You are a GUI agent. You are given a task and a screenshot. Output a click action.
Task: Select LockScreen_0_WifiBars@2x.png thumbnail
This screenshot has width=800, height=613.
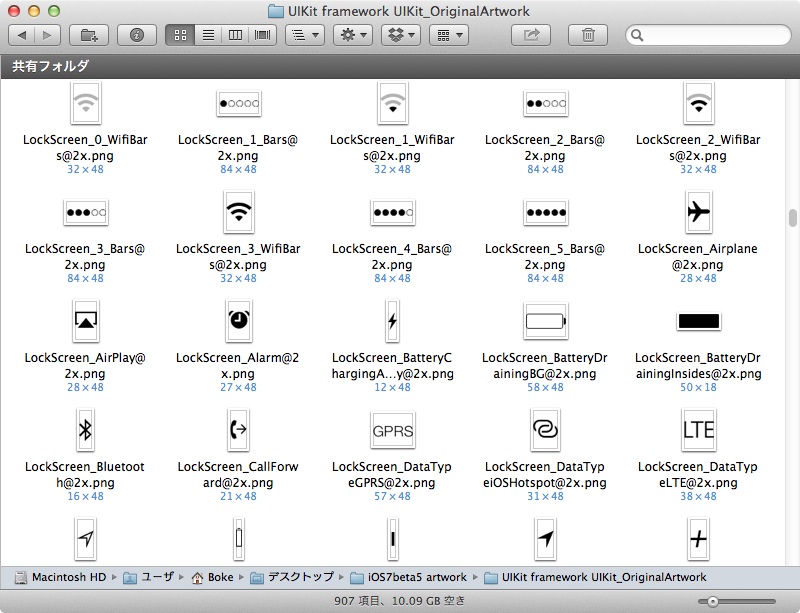click(86, 104)
